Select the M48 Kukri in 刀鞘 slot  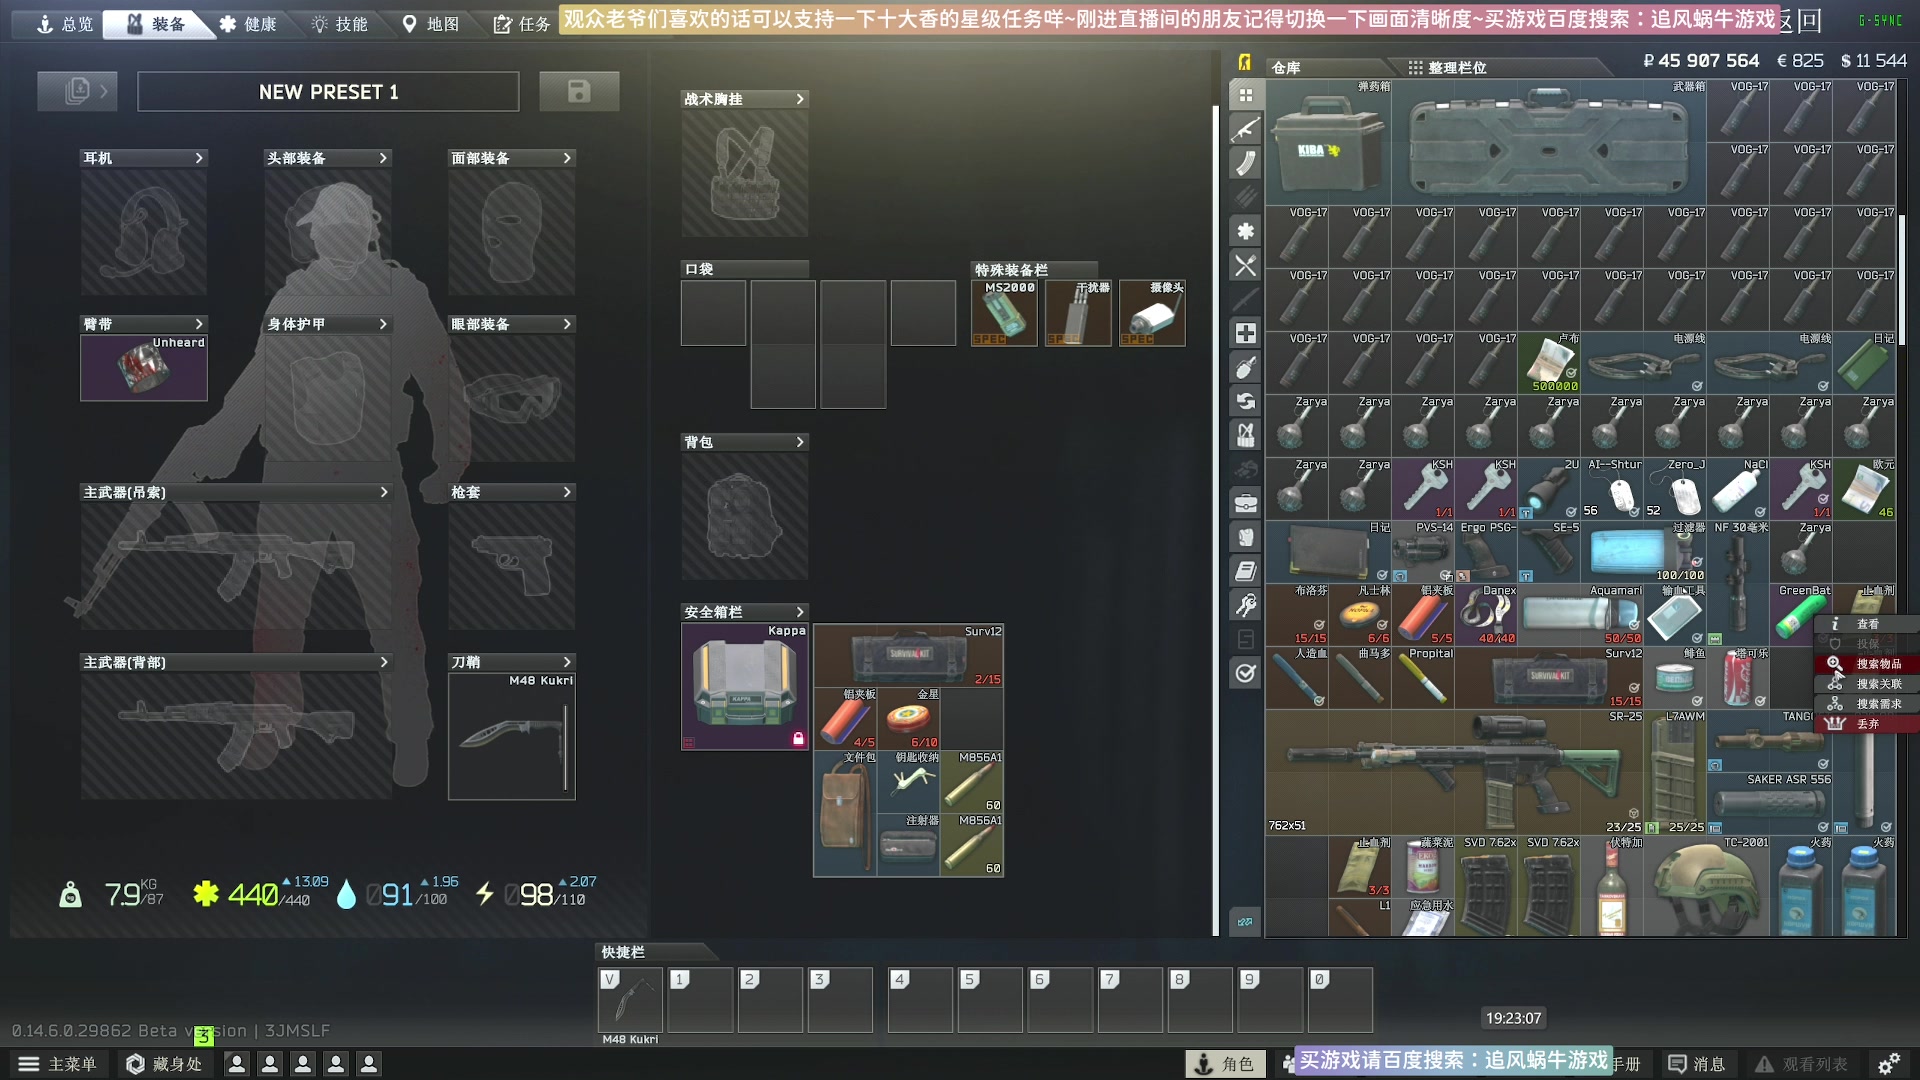pos(512,735)
